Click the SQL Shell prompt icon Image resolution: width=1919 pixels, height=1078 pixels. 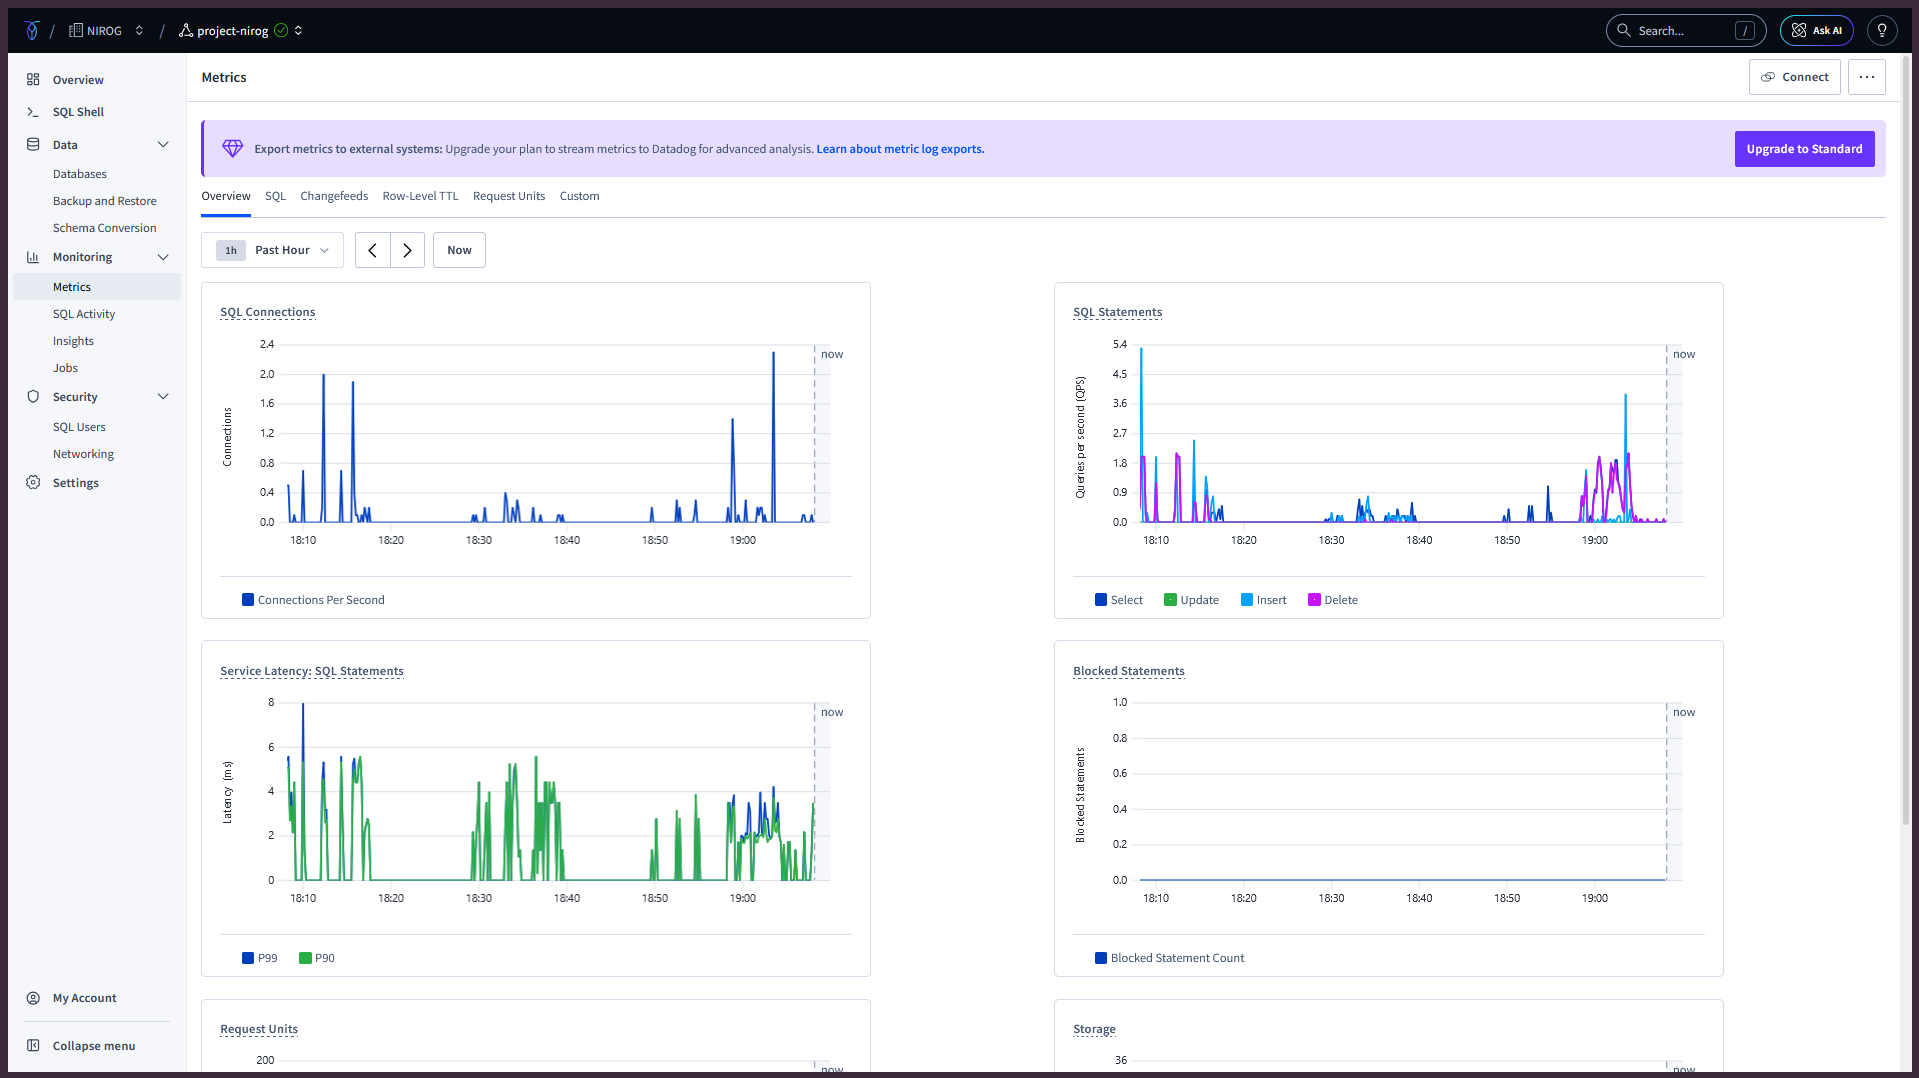click(33, 112)
